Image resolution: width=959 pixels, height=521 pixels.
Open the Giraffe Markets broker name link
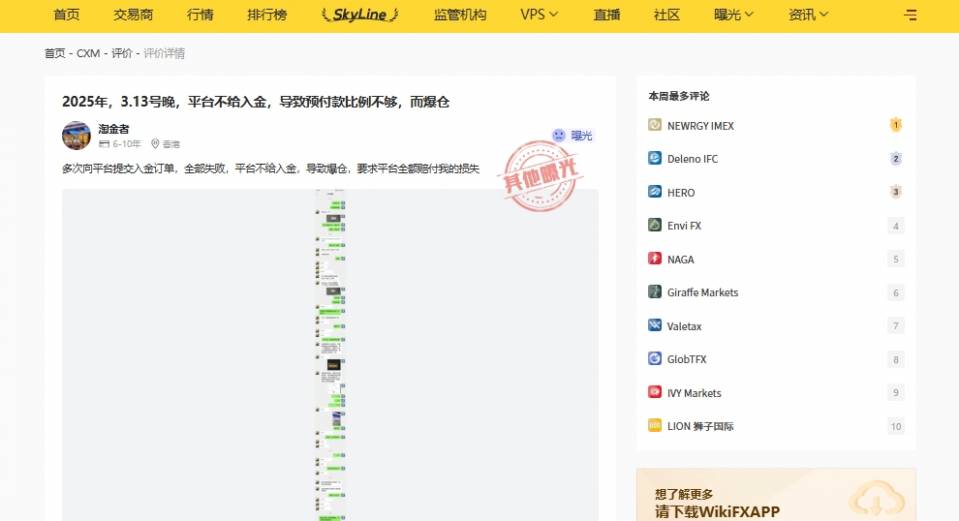702,292
